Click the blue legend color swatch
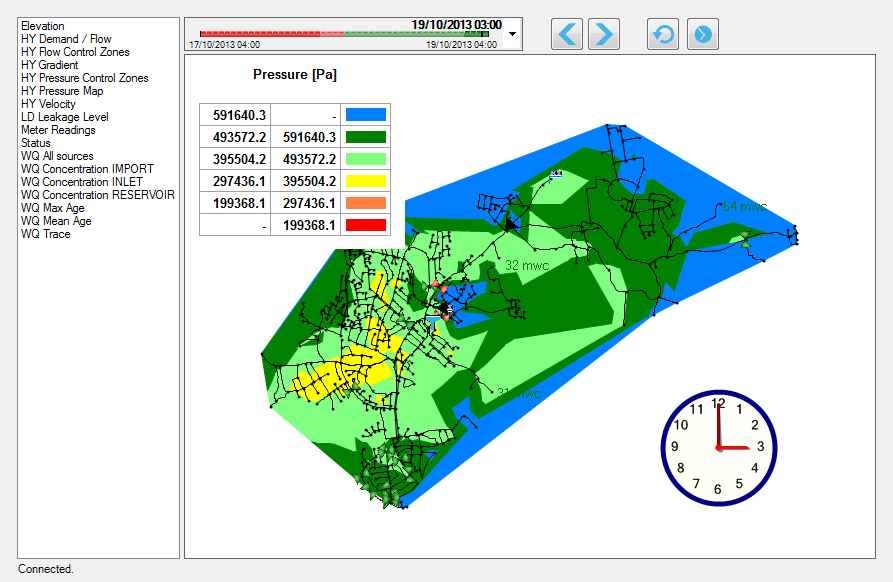The height and width of the screenshot is (582, 893). pos(365,115)
